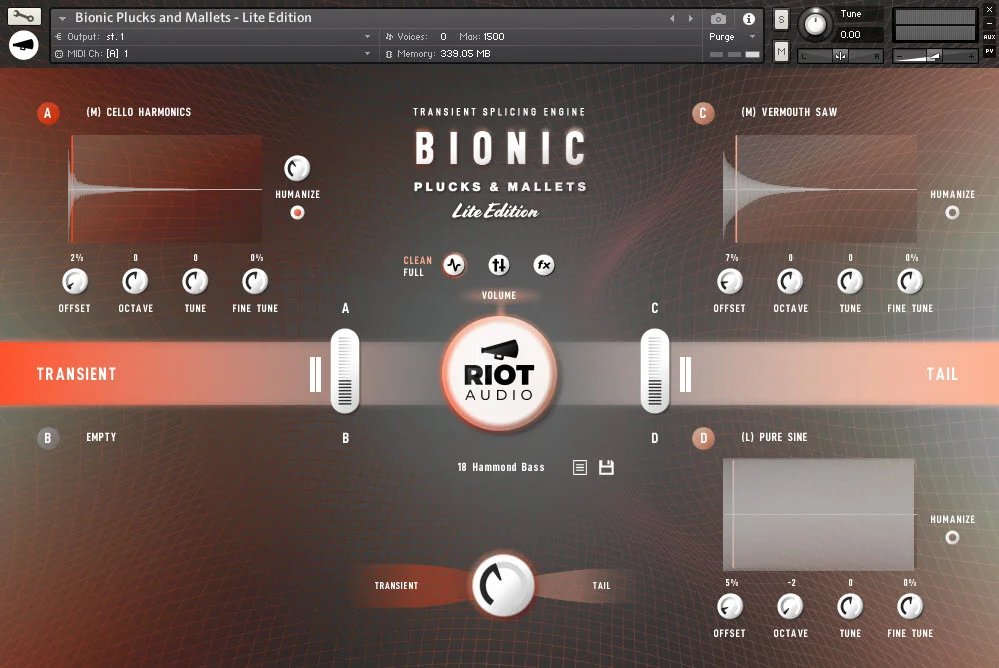Image resolution: width=999 pixels, height=668 pixels.
Task: Go to the previous instrument arrow
Action: pos(672,19)
